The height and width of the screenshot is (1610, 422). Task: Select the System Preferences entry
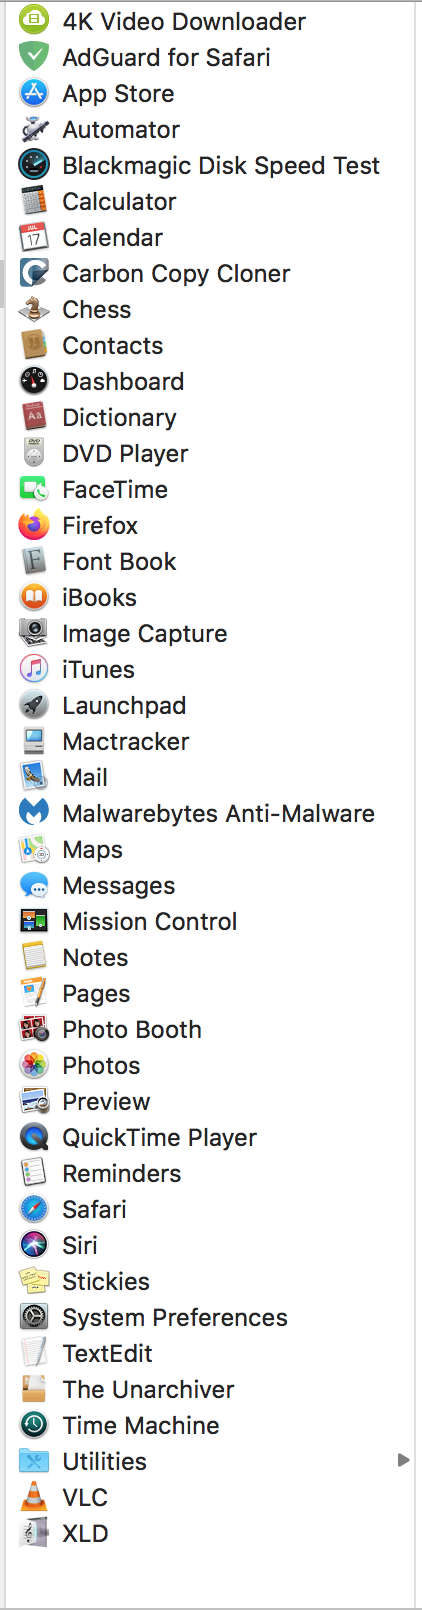pyautogui.click(x=210, y=1317)
